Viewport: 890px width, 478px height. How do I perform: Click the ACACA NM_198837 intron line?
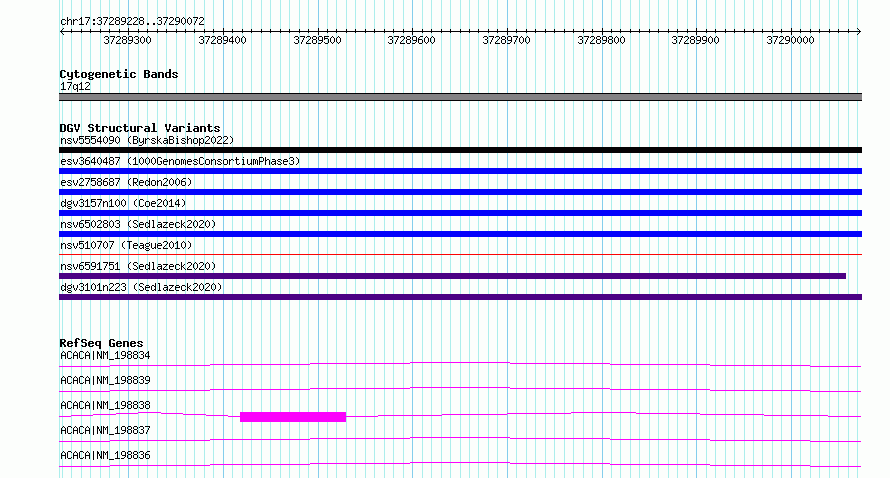460,439
